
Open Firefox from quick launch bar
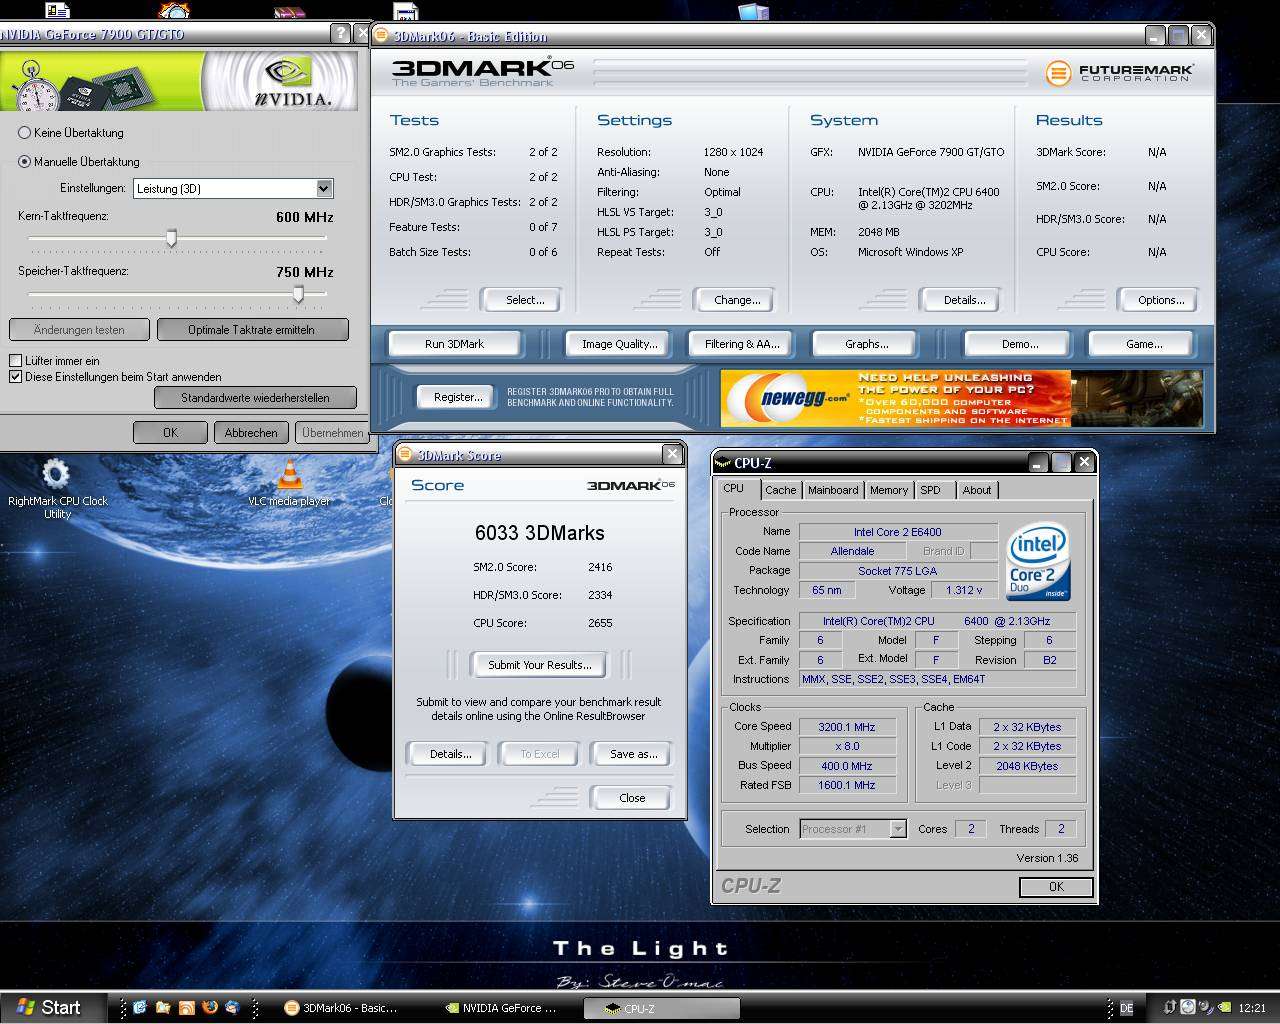[209, 1008]
